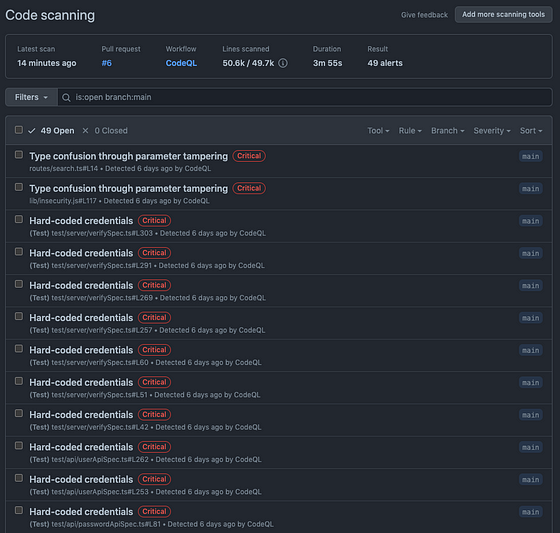Open Hard-coded credentials alert at verifySpec.ts#L60

pyautogui.click(x=81, y=350)
